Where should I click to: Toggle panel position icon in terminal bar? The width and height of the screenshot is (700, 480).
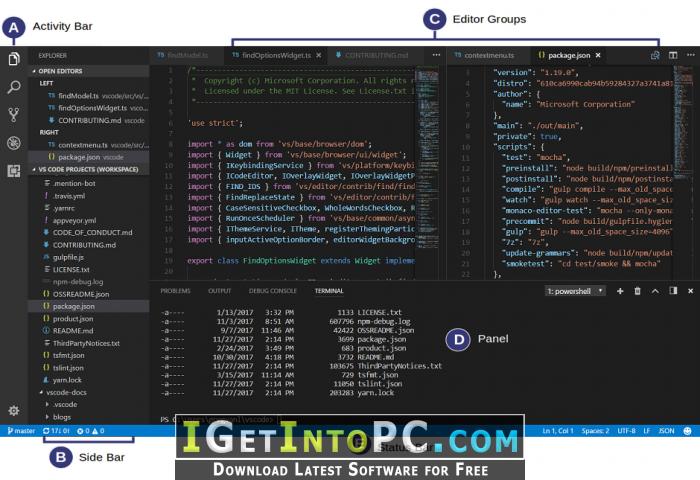click(673, 291)
